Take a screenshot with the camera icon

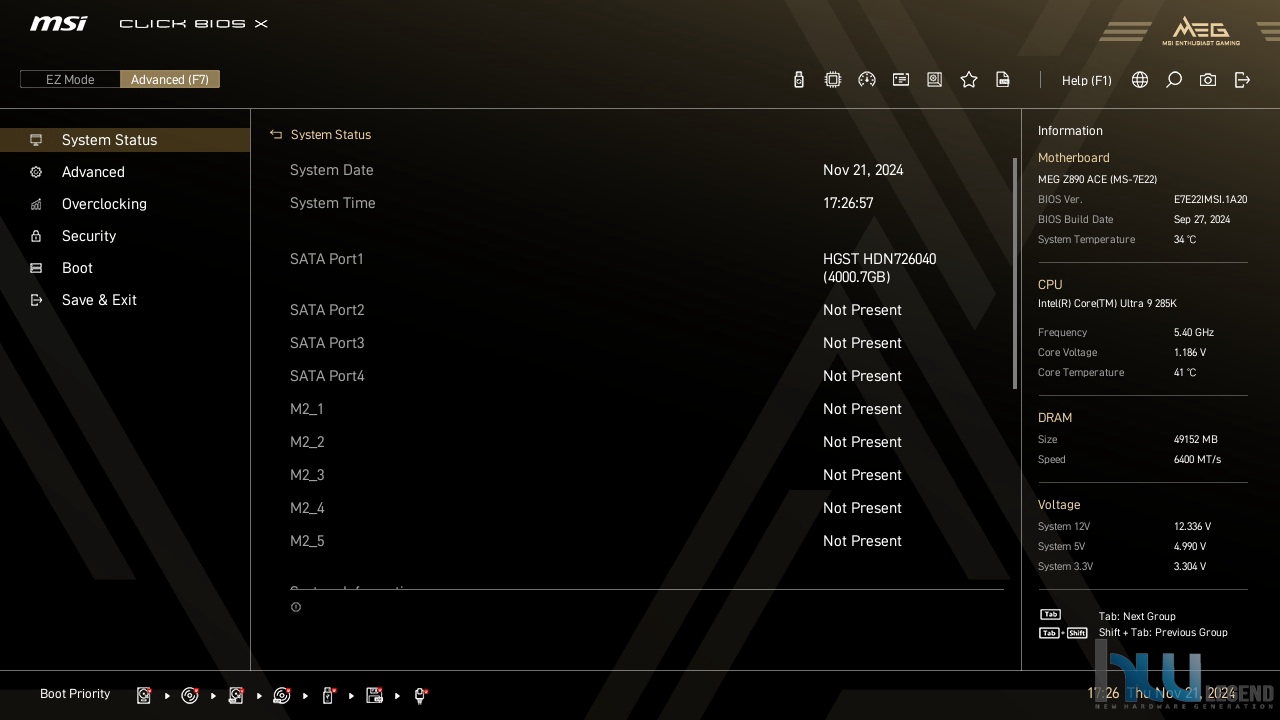1208,80
